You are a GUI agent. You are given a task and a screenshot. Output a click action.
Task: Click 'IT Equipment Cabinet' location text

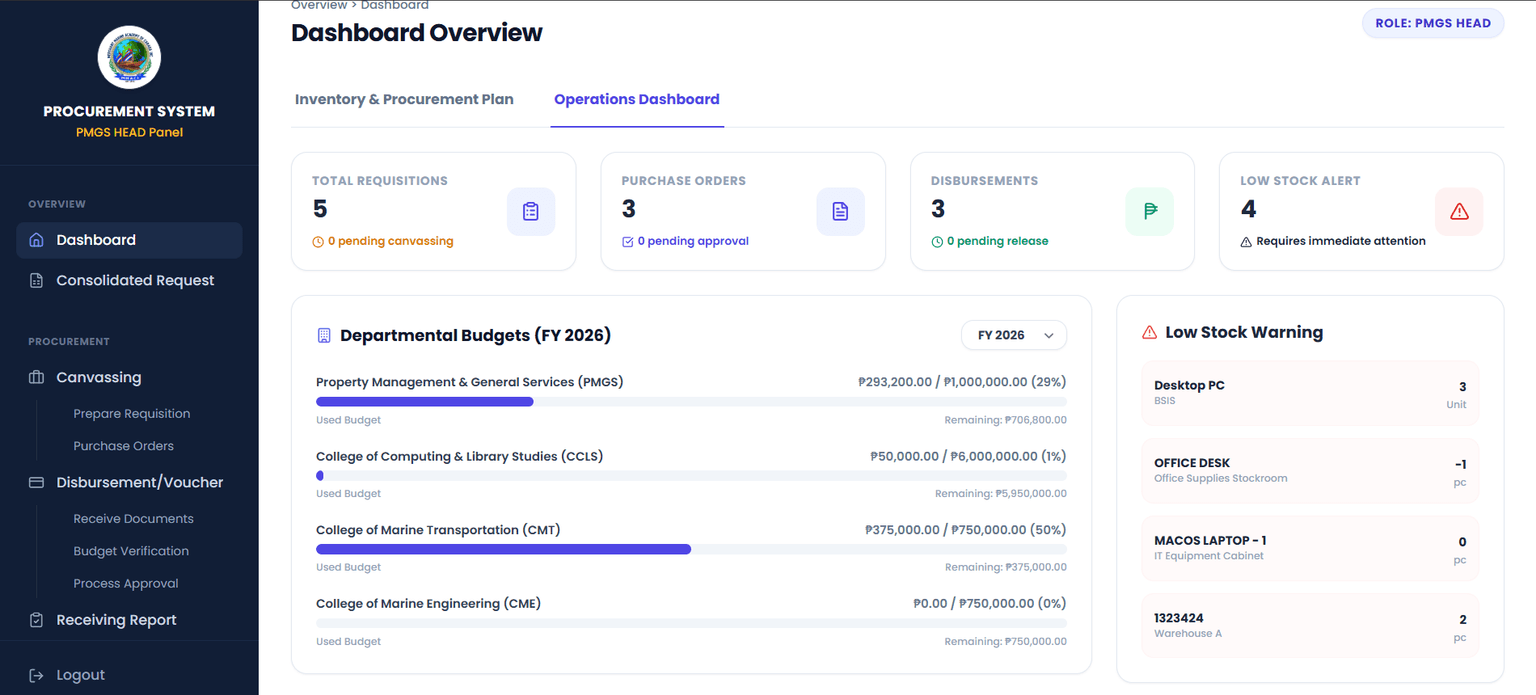pyautogui.click(x=1209, y=556)
